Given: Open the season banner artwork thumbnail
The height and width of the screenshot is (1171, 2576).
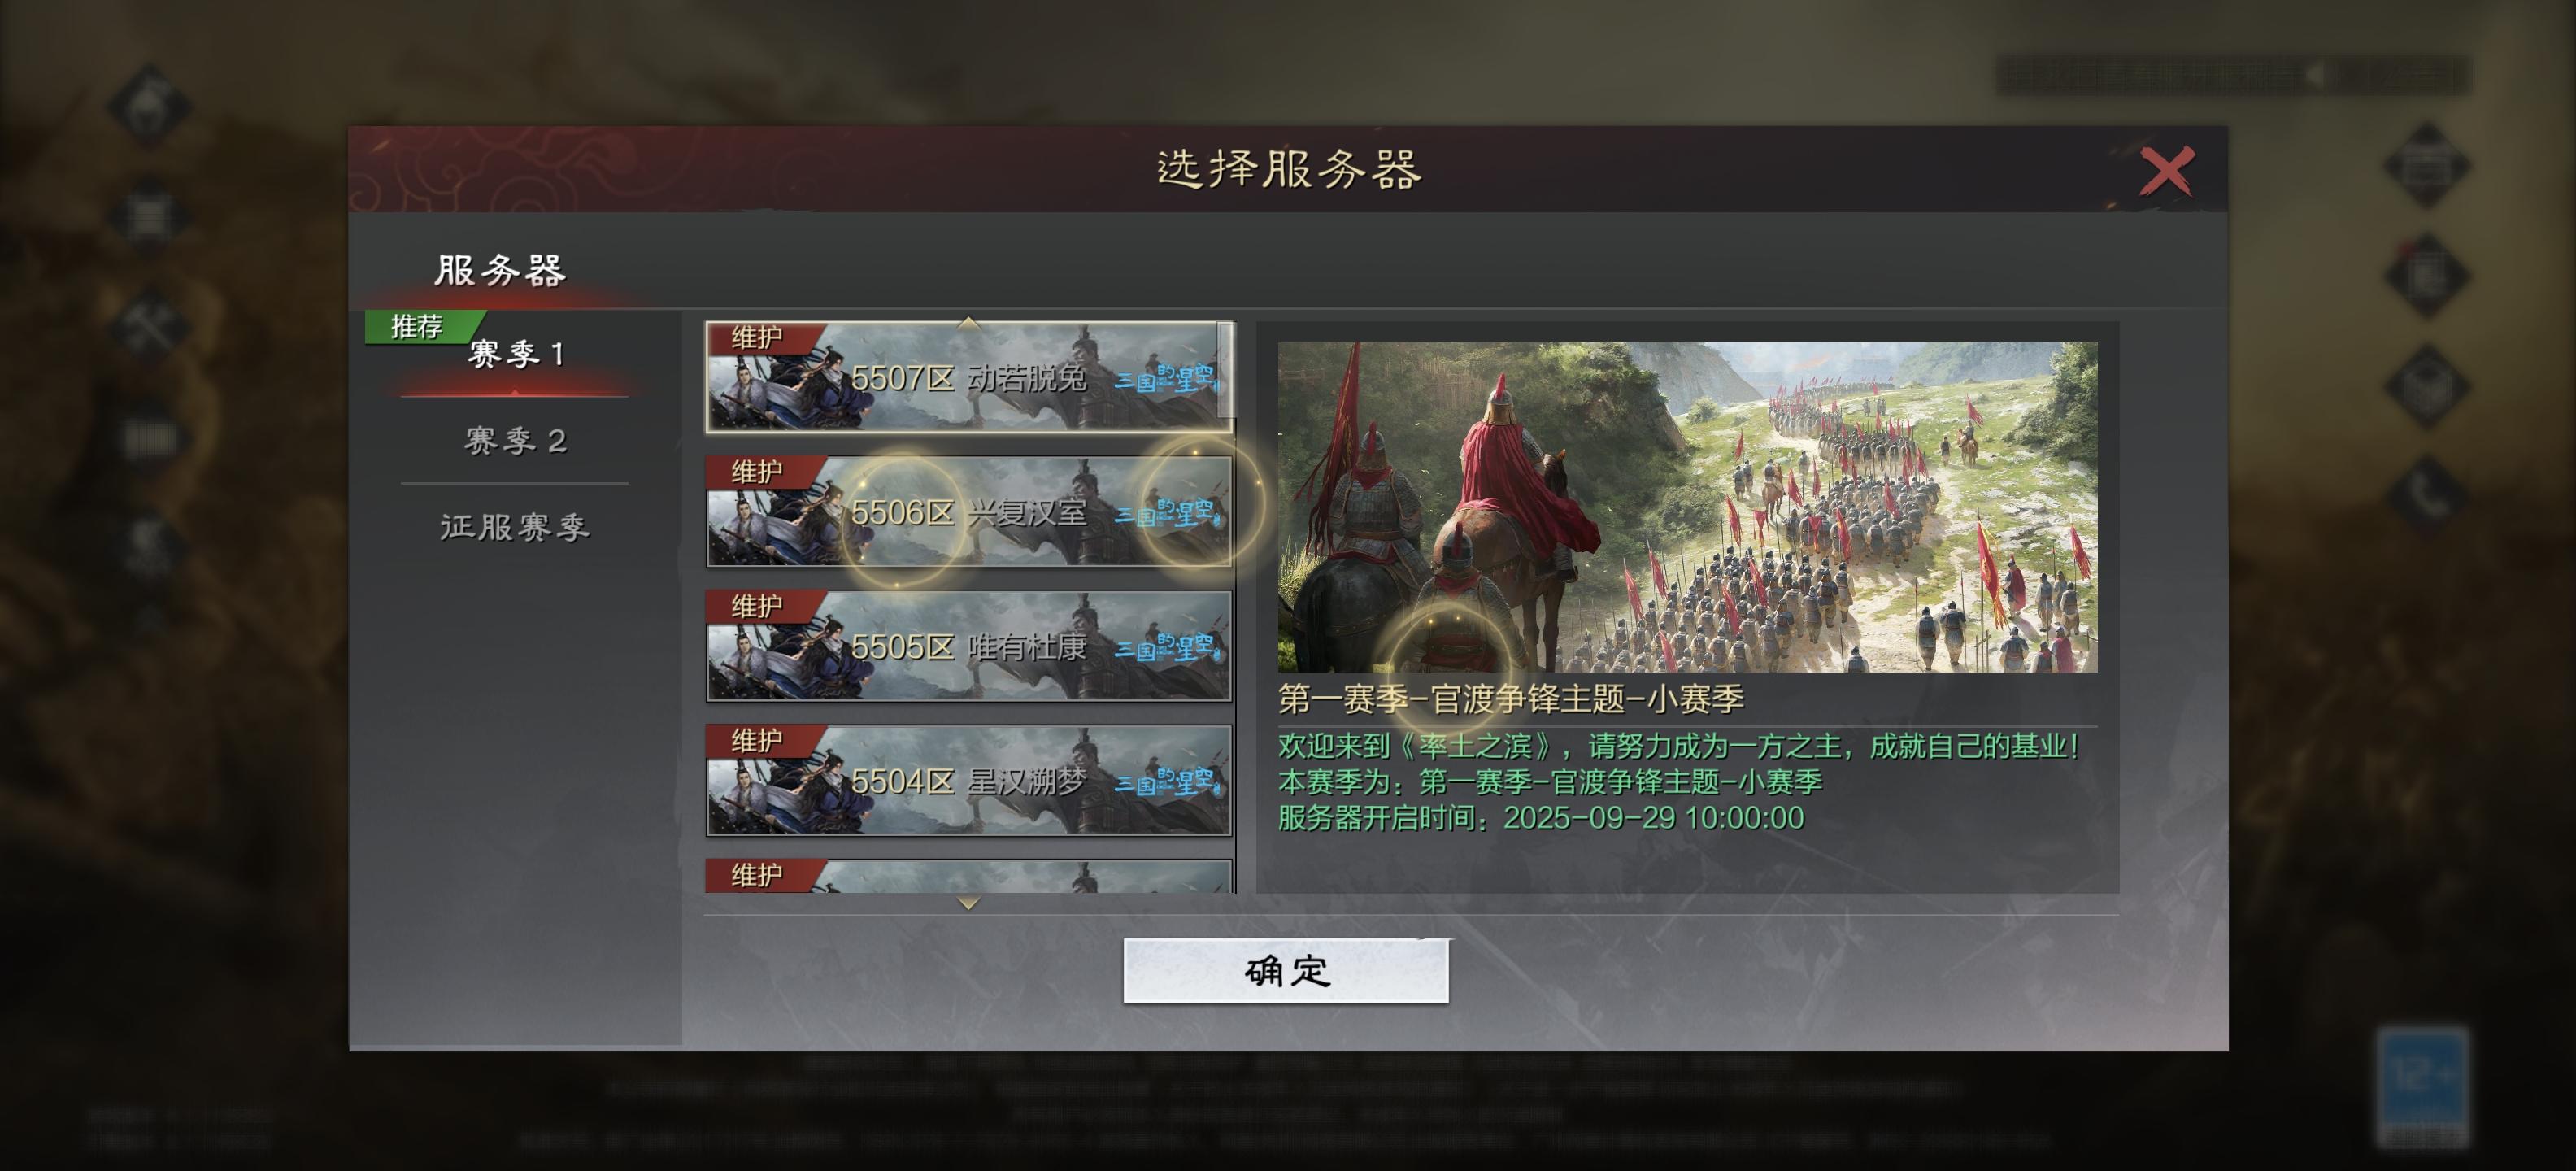Looking at the screenshot, I should pos(1687,507).
